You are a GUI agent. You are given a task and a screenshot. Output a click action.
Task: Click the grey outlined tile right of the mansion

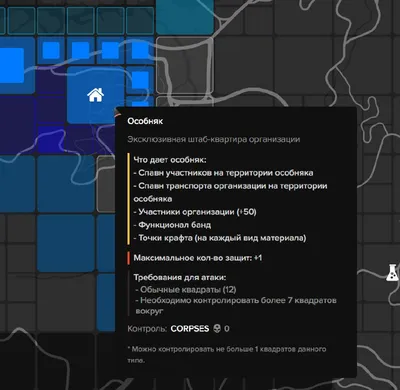pyautogui.click(x=184, y=65)
